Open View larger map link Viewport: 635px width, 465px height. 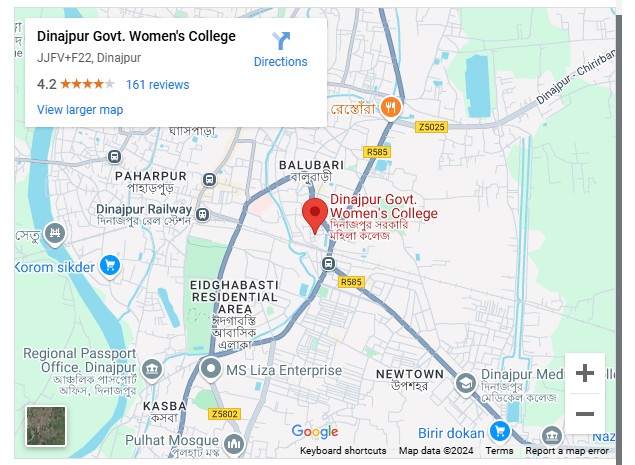[80, 110]
